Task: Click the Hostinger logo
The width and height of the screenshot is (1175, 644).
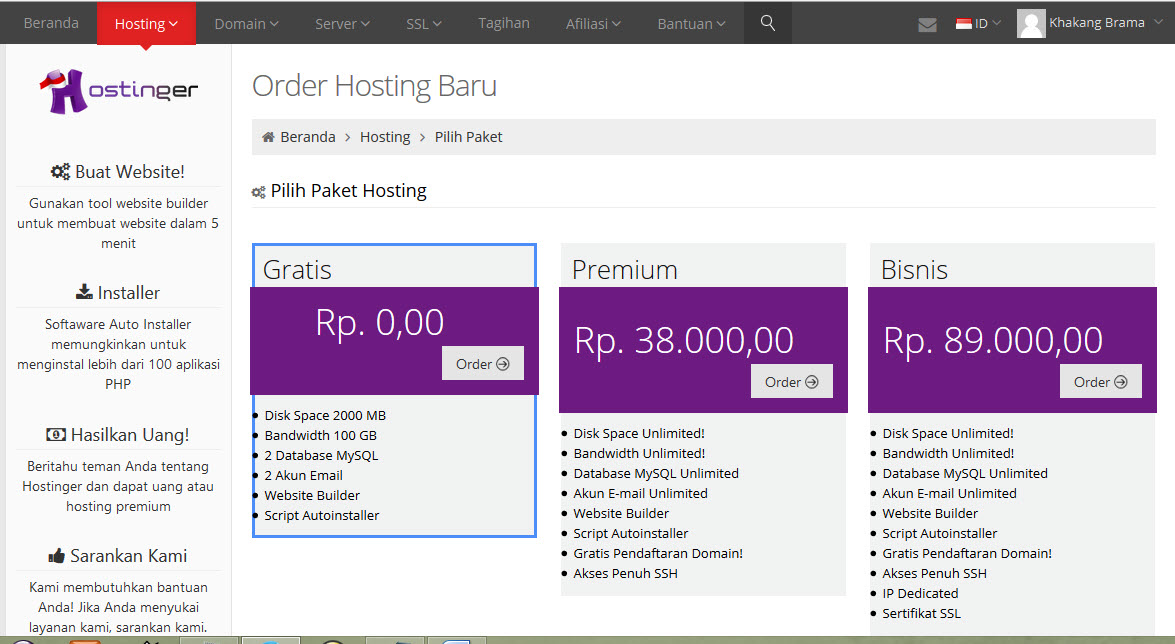Action: click(118, 92)
